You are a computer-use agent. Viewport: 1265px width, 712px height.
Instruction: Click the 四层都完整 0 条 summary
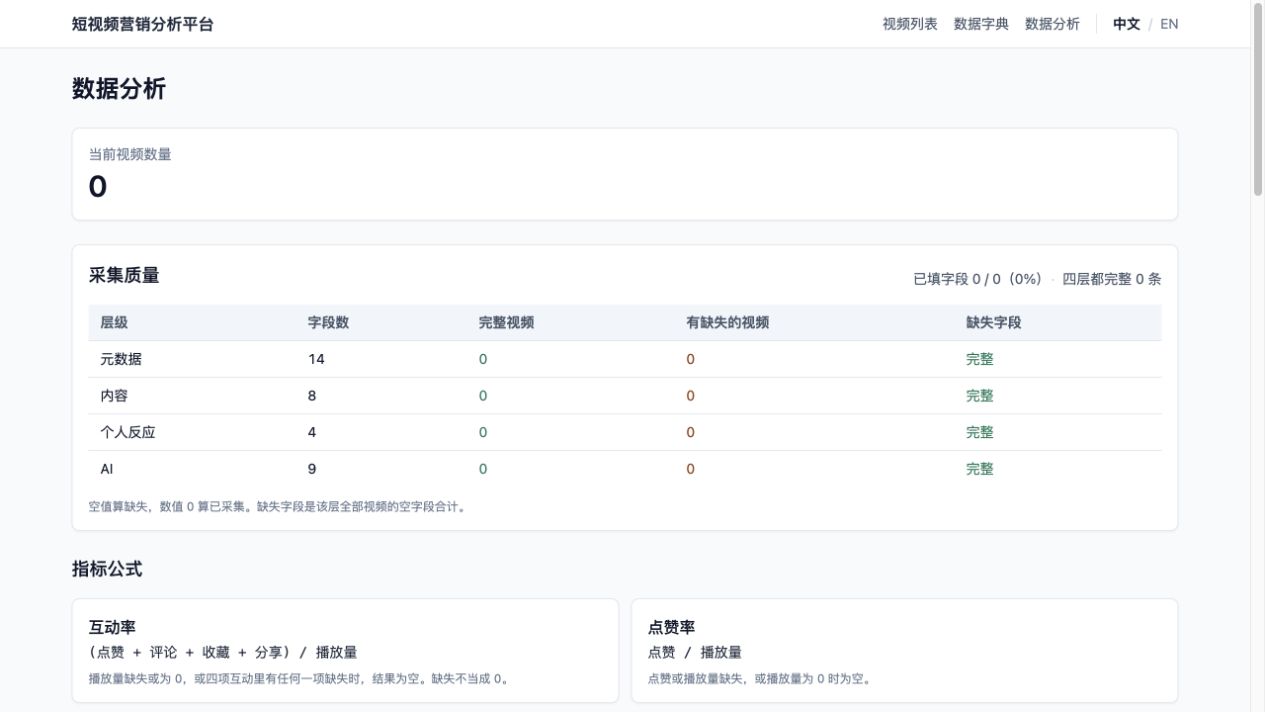click(1112, 279)
